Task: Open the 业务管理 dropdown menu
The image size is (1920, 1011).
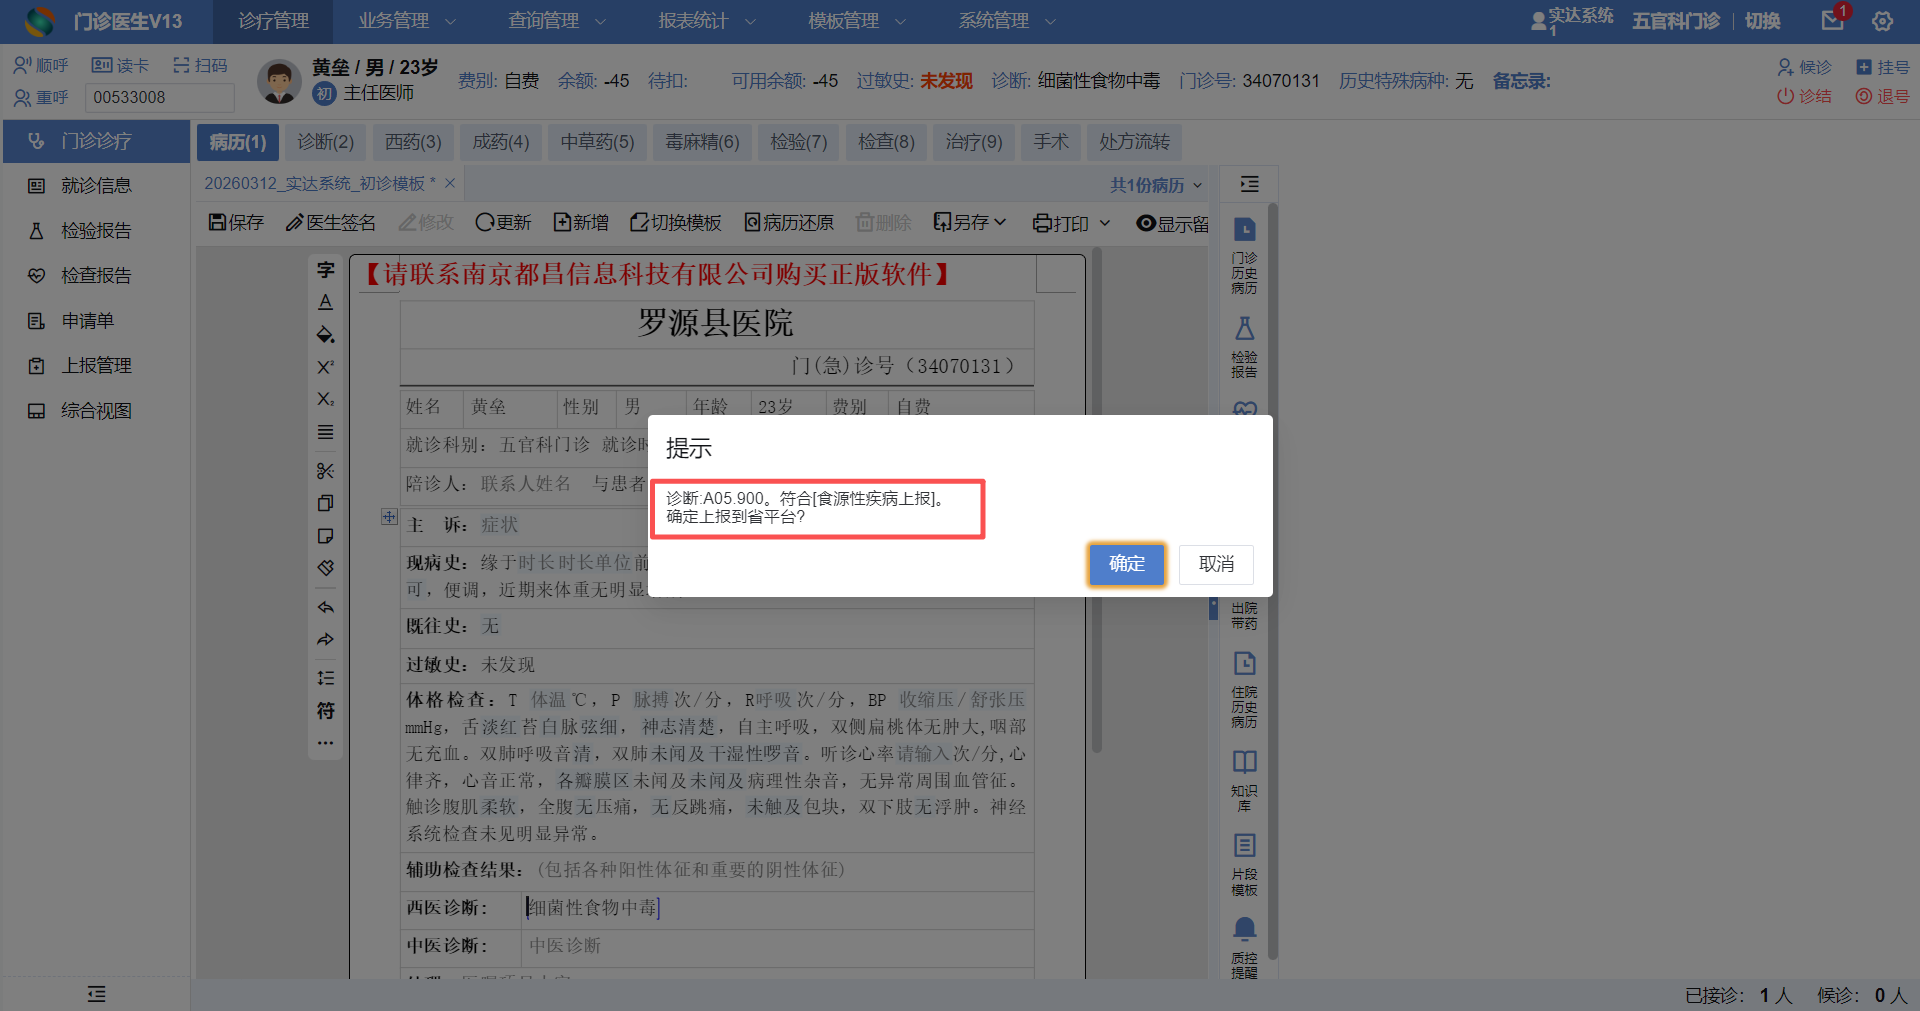Action: point(407,21)
